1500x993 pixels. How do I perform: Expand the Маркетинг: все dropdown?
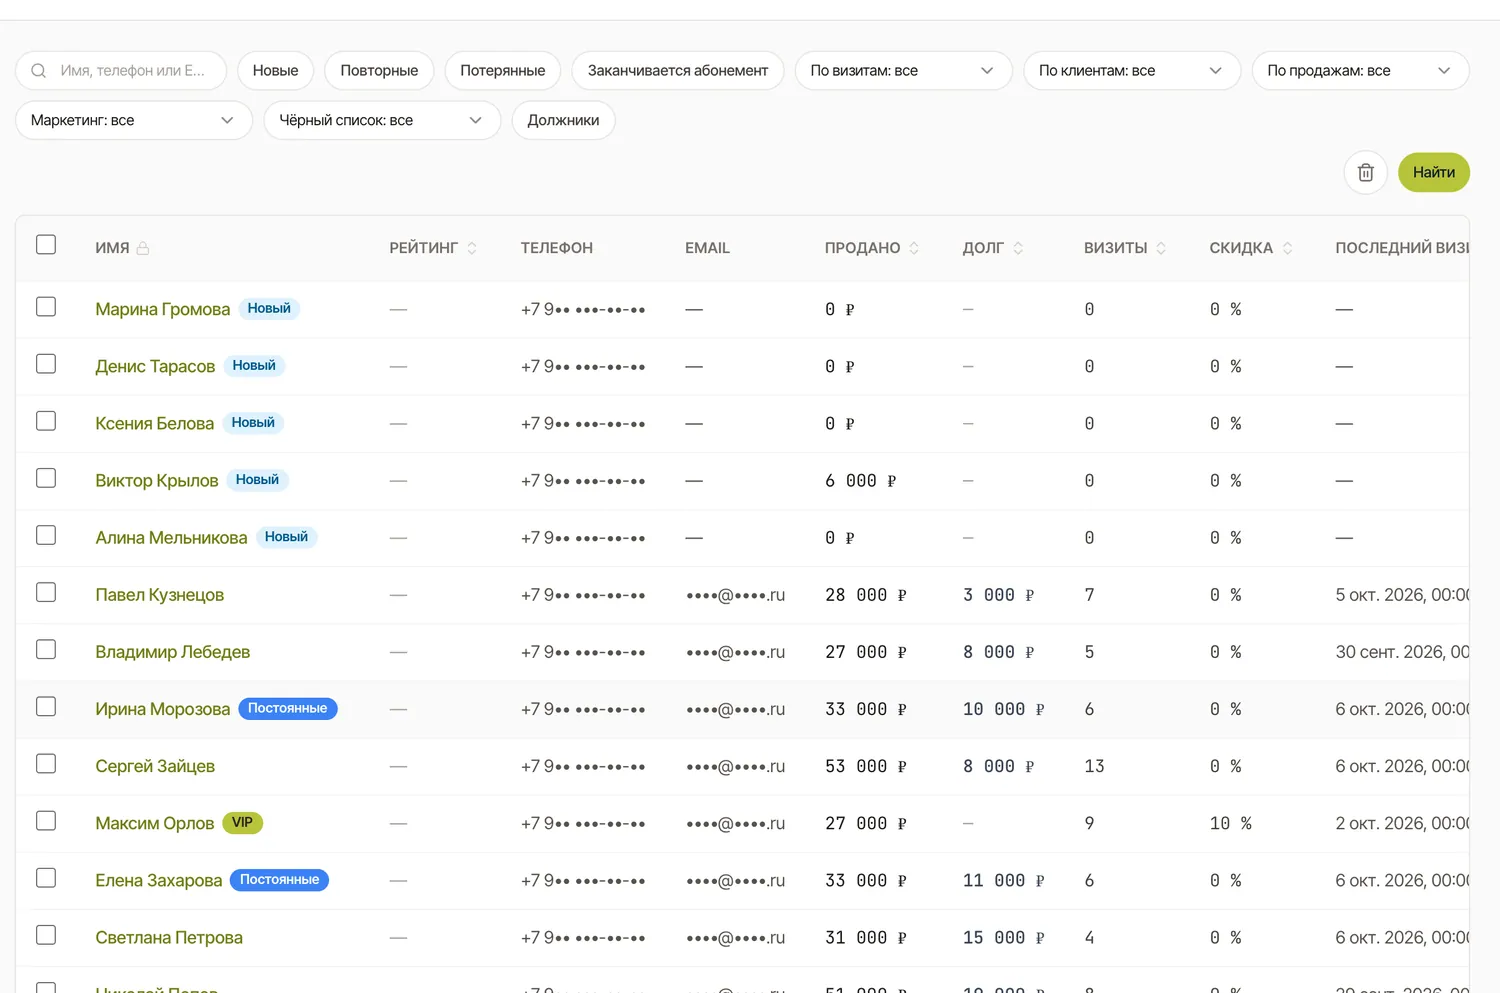133,120
